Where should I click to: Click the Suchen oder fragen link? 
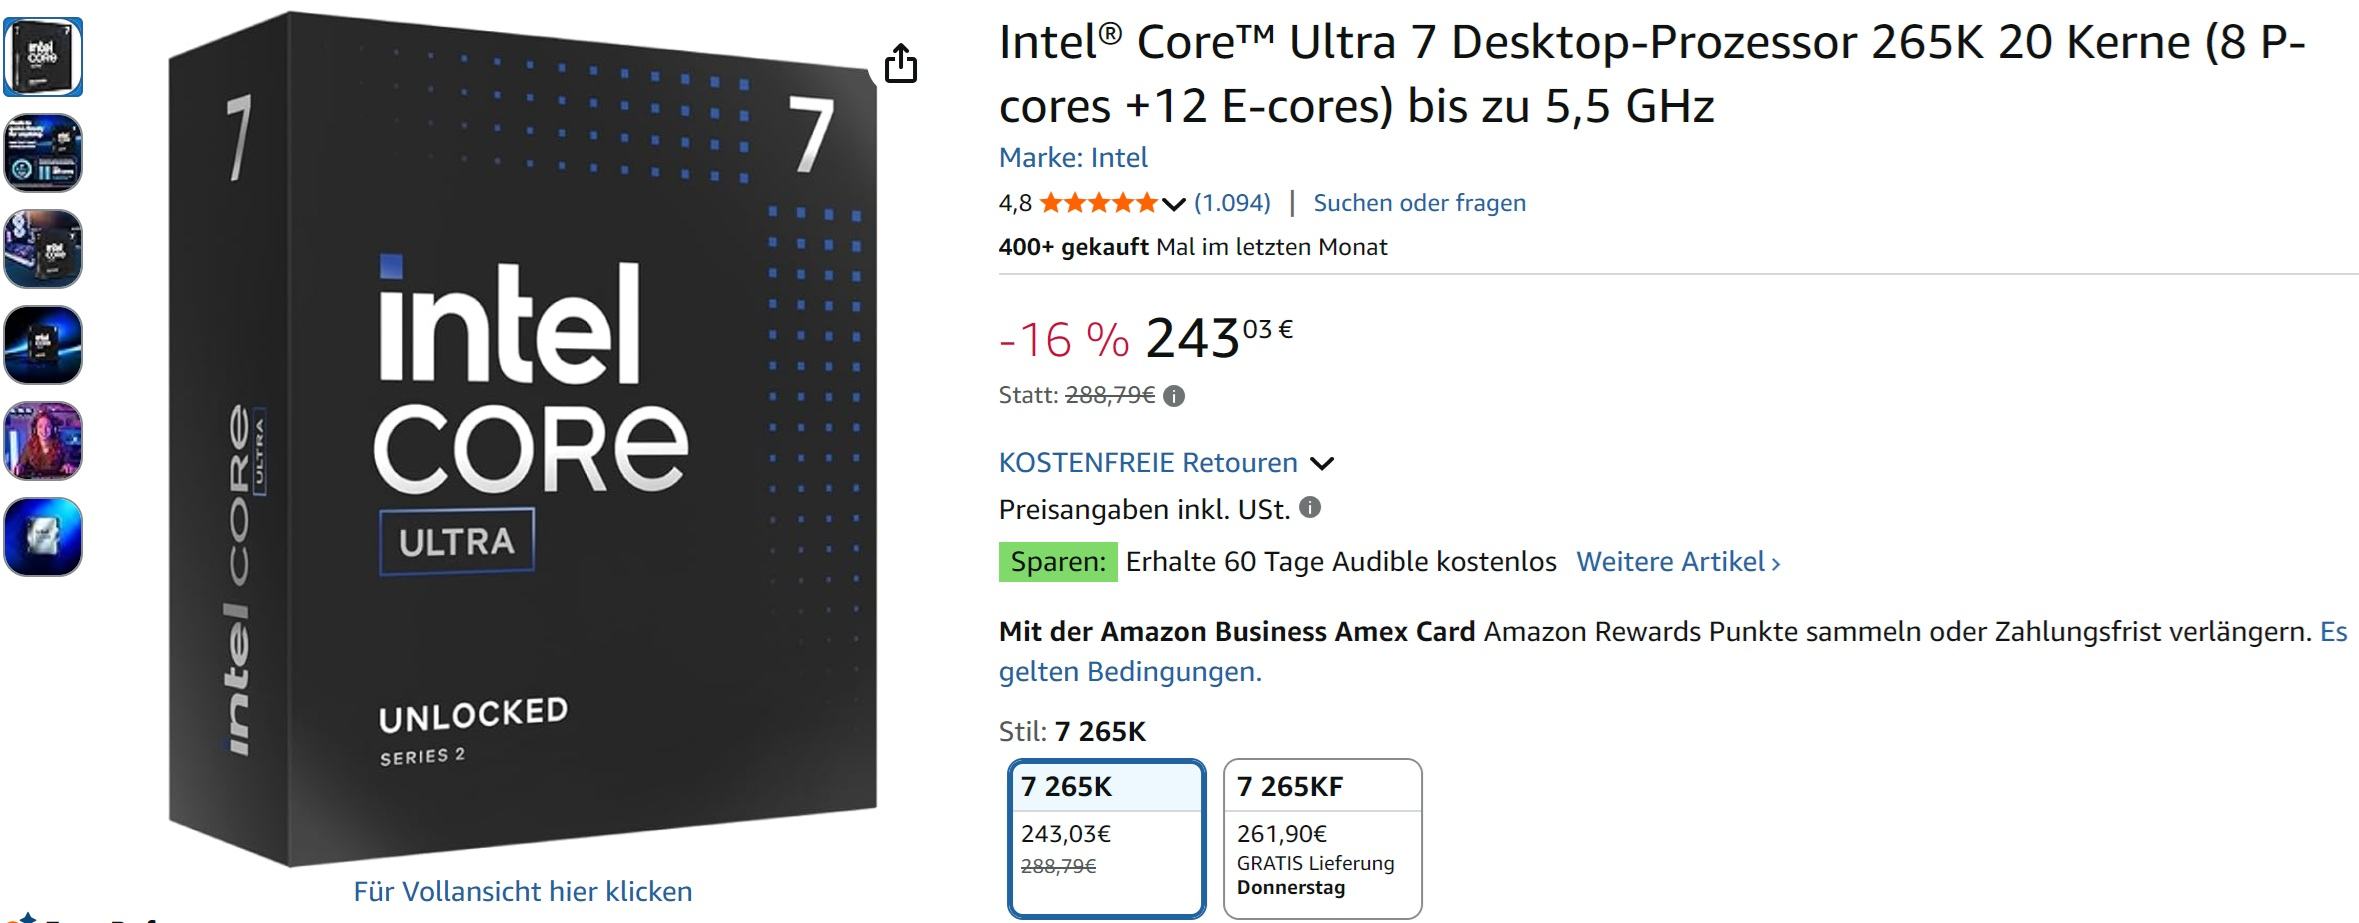pos(1419,203)
